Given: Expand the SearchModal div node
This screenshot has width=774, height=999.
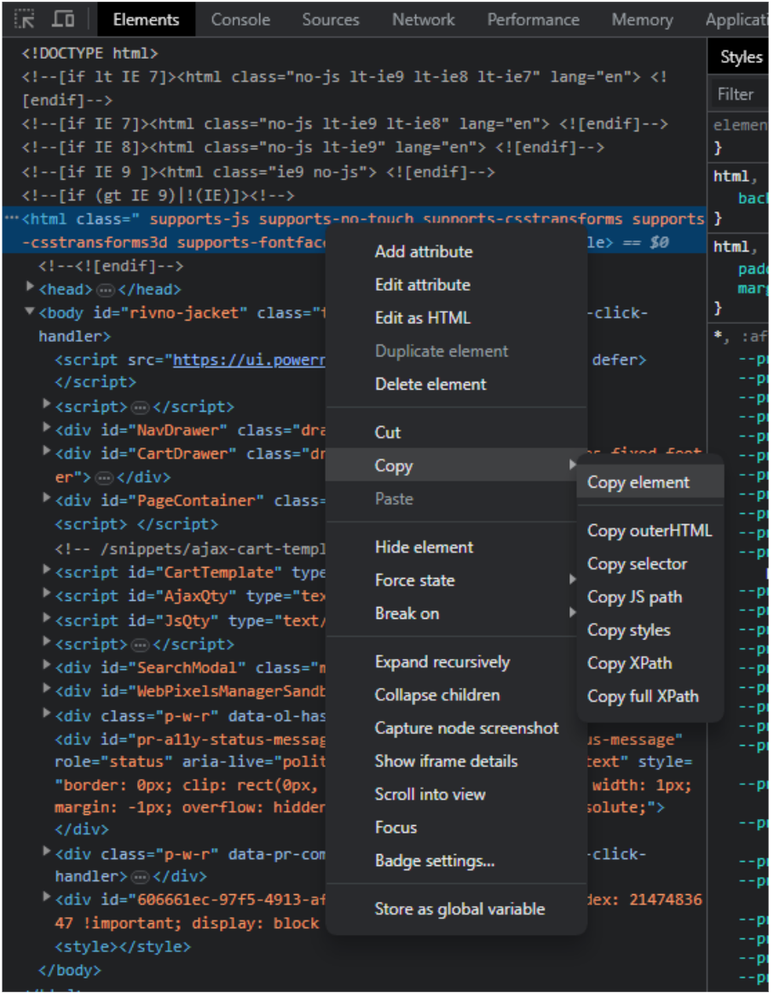Looking at the screenshot, I should pos(47,666).
